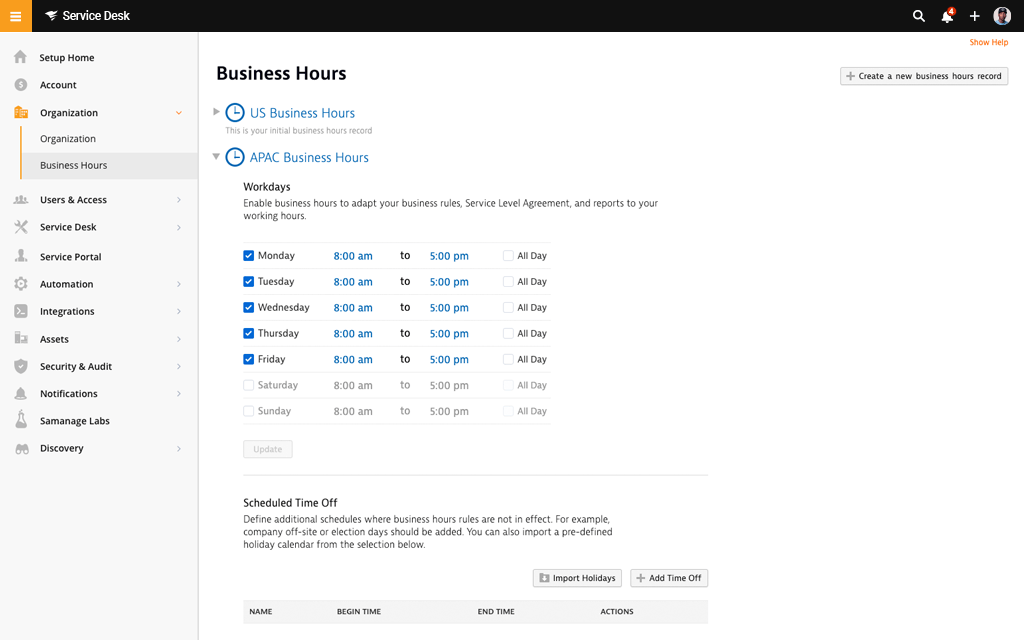The width and height of the screenshot is (1024, 640).
Task: Collapse the Organization sidebar section chevron
Action: click(x=178, y=113)
